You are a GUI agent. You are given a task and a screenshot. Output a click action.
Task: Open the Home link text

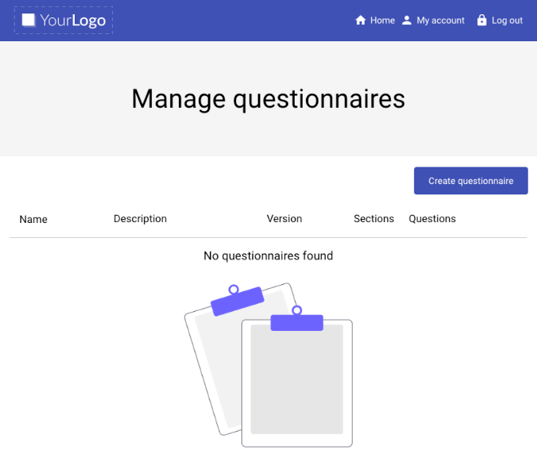(x=383, y=21)
